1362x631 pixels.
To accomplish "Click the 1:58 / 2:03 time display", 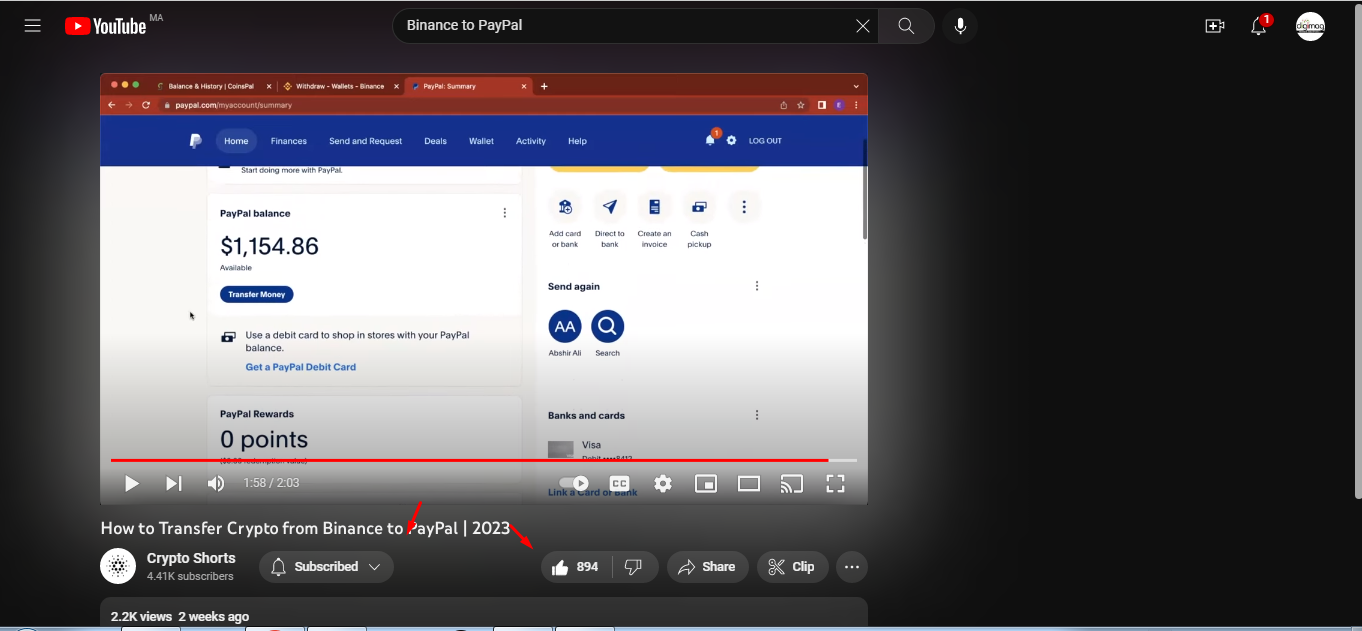I will click(271, 483).
